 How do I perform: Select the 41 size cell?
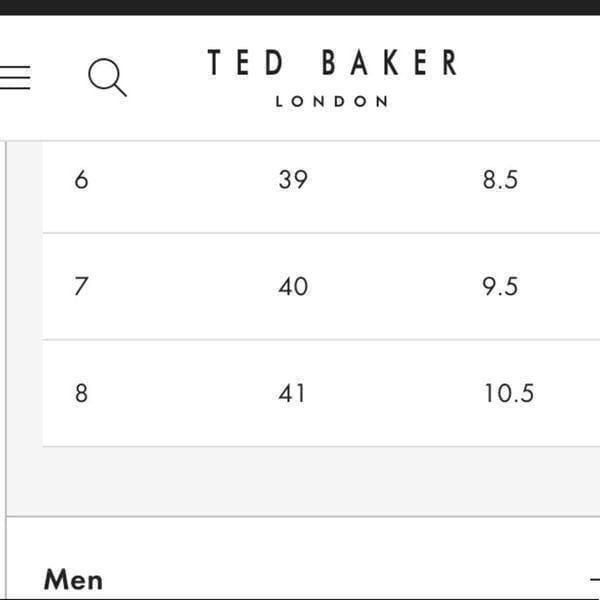[x=292, y=393]
